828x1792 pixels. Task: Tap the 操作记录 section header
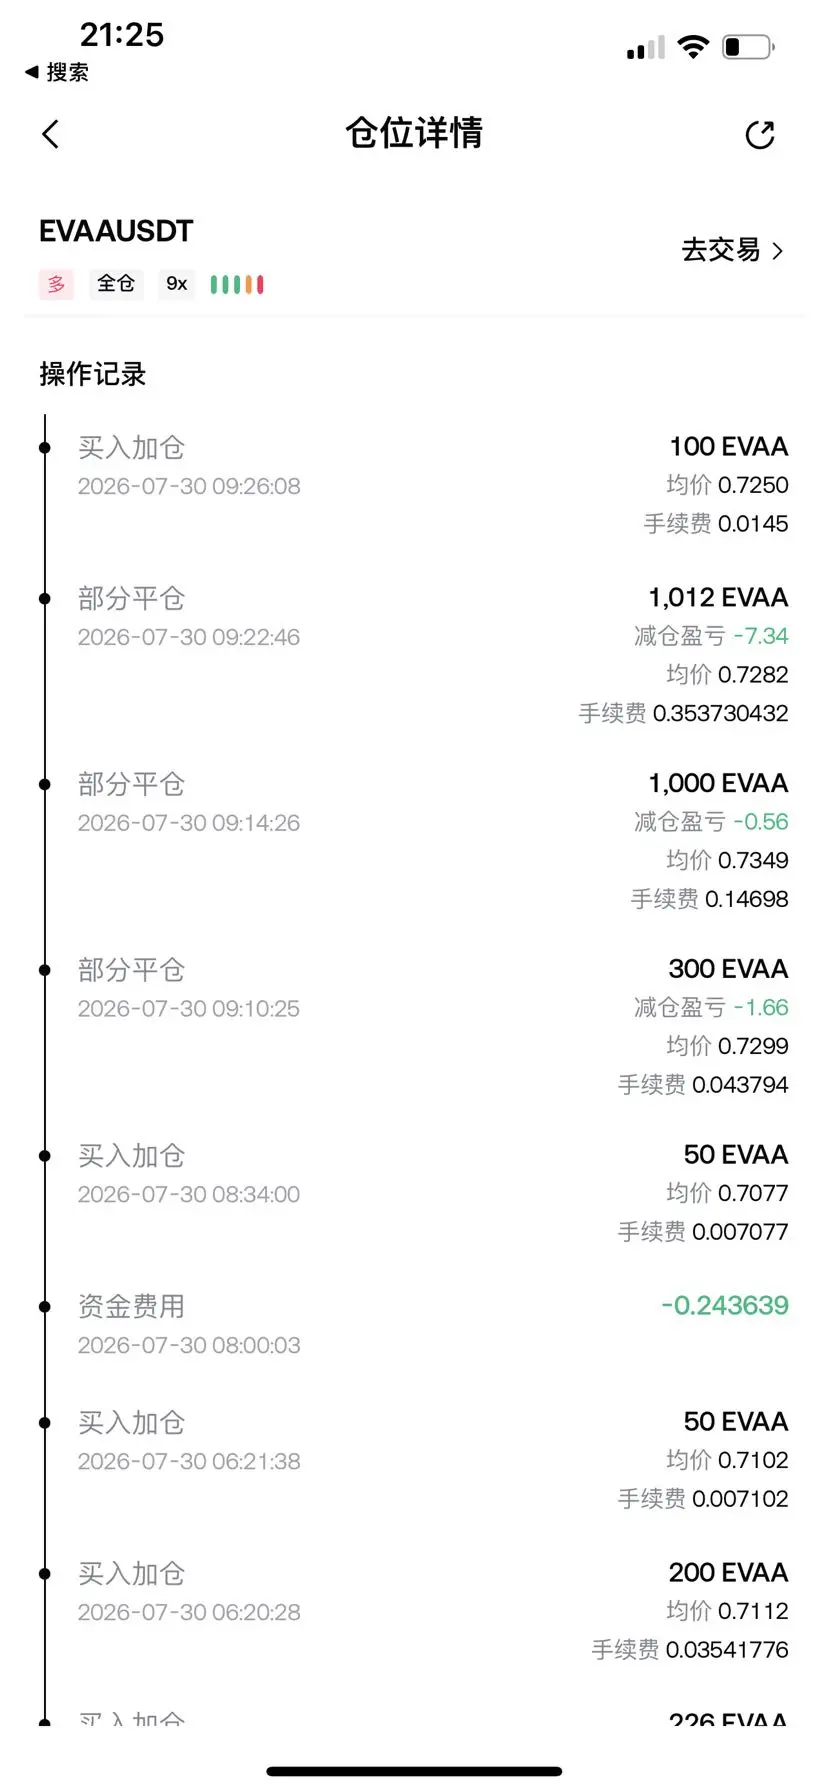(x=93, y=374)
